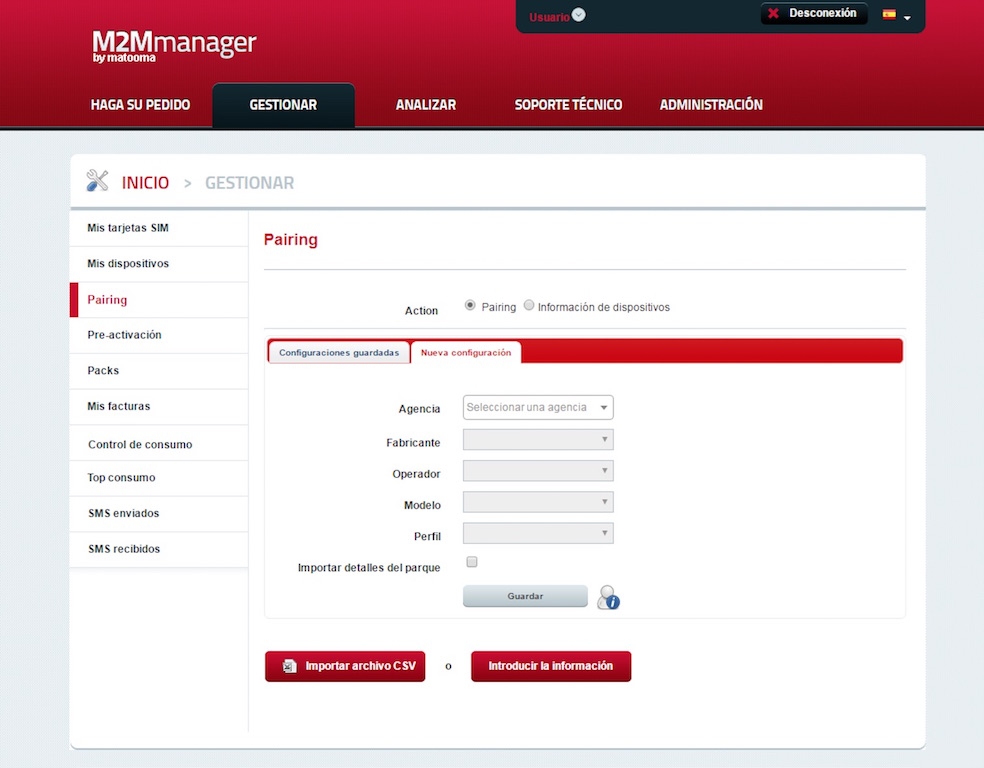
Task: Click the red X icon on Desconexión
Action: [773, 14]
